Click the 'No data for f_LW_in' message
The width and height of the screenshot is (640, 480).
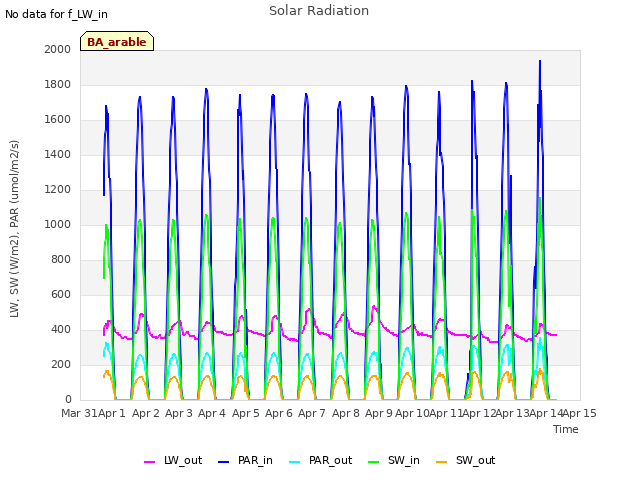pyautogui.click(x=56, y=15)
